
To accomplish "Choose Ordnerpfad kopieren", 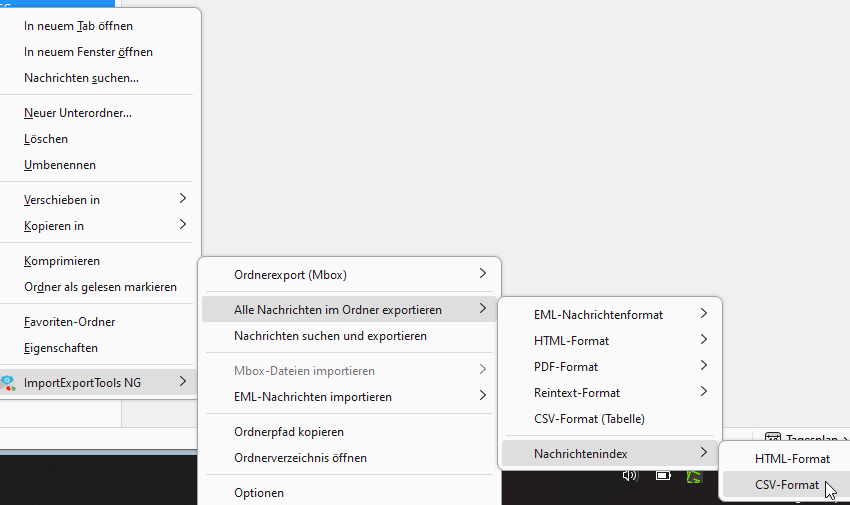I will [x=288, y=432].
